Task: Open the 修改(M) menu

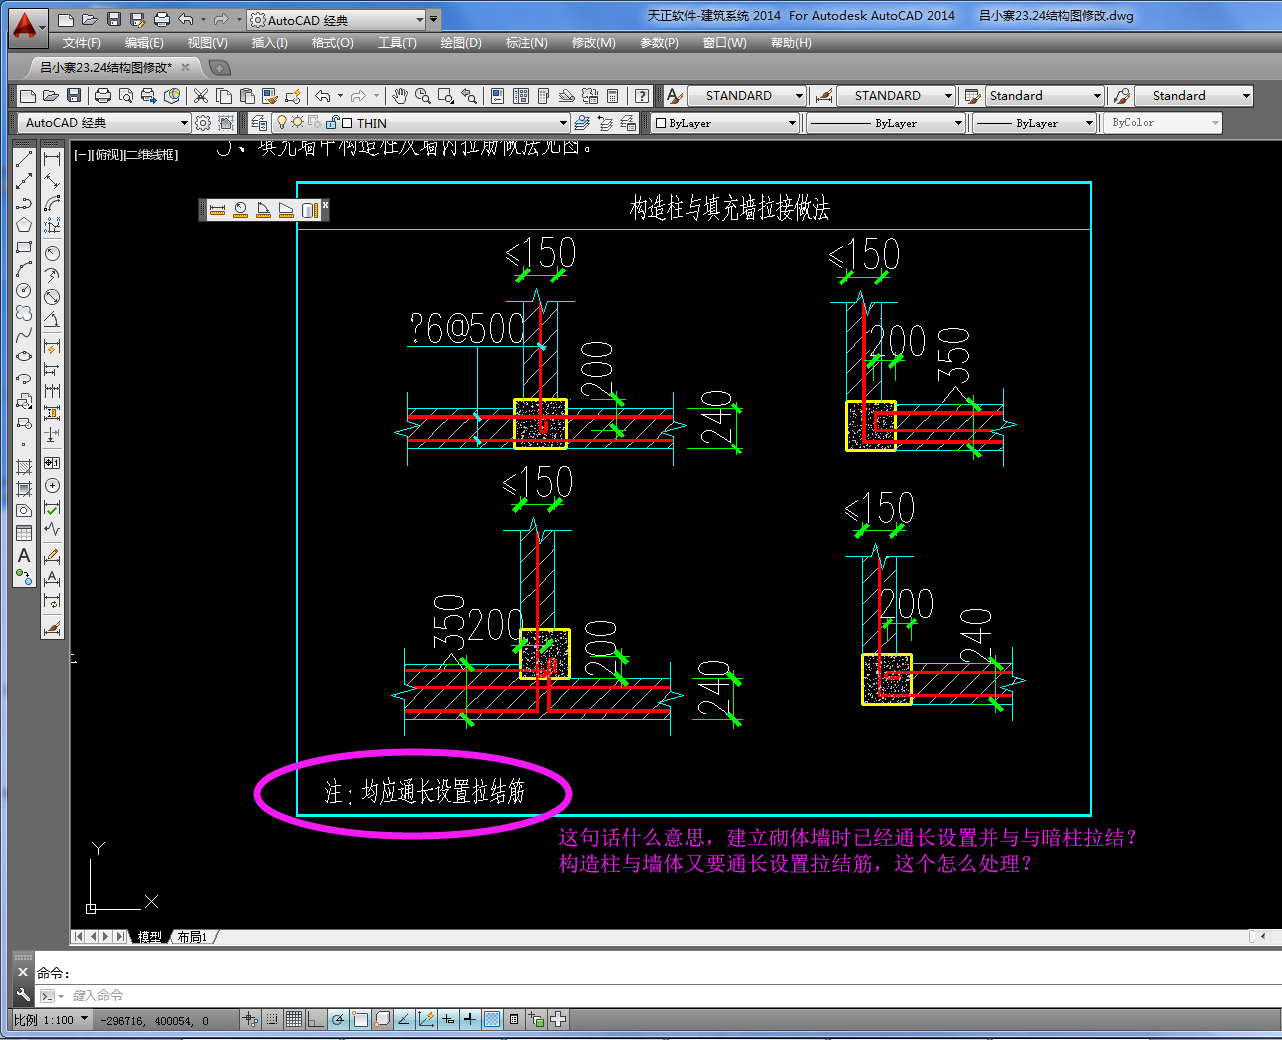Action: click(x=593, y=43)
